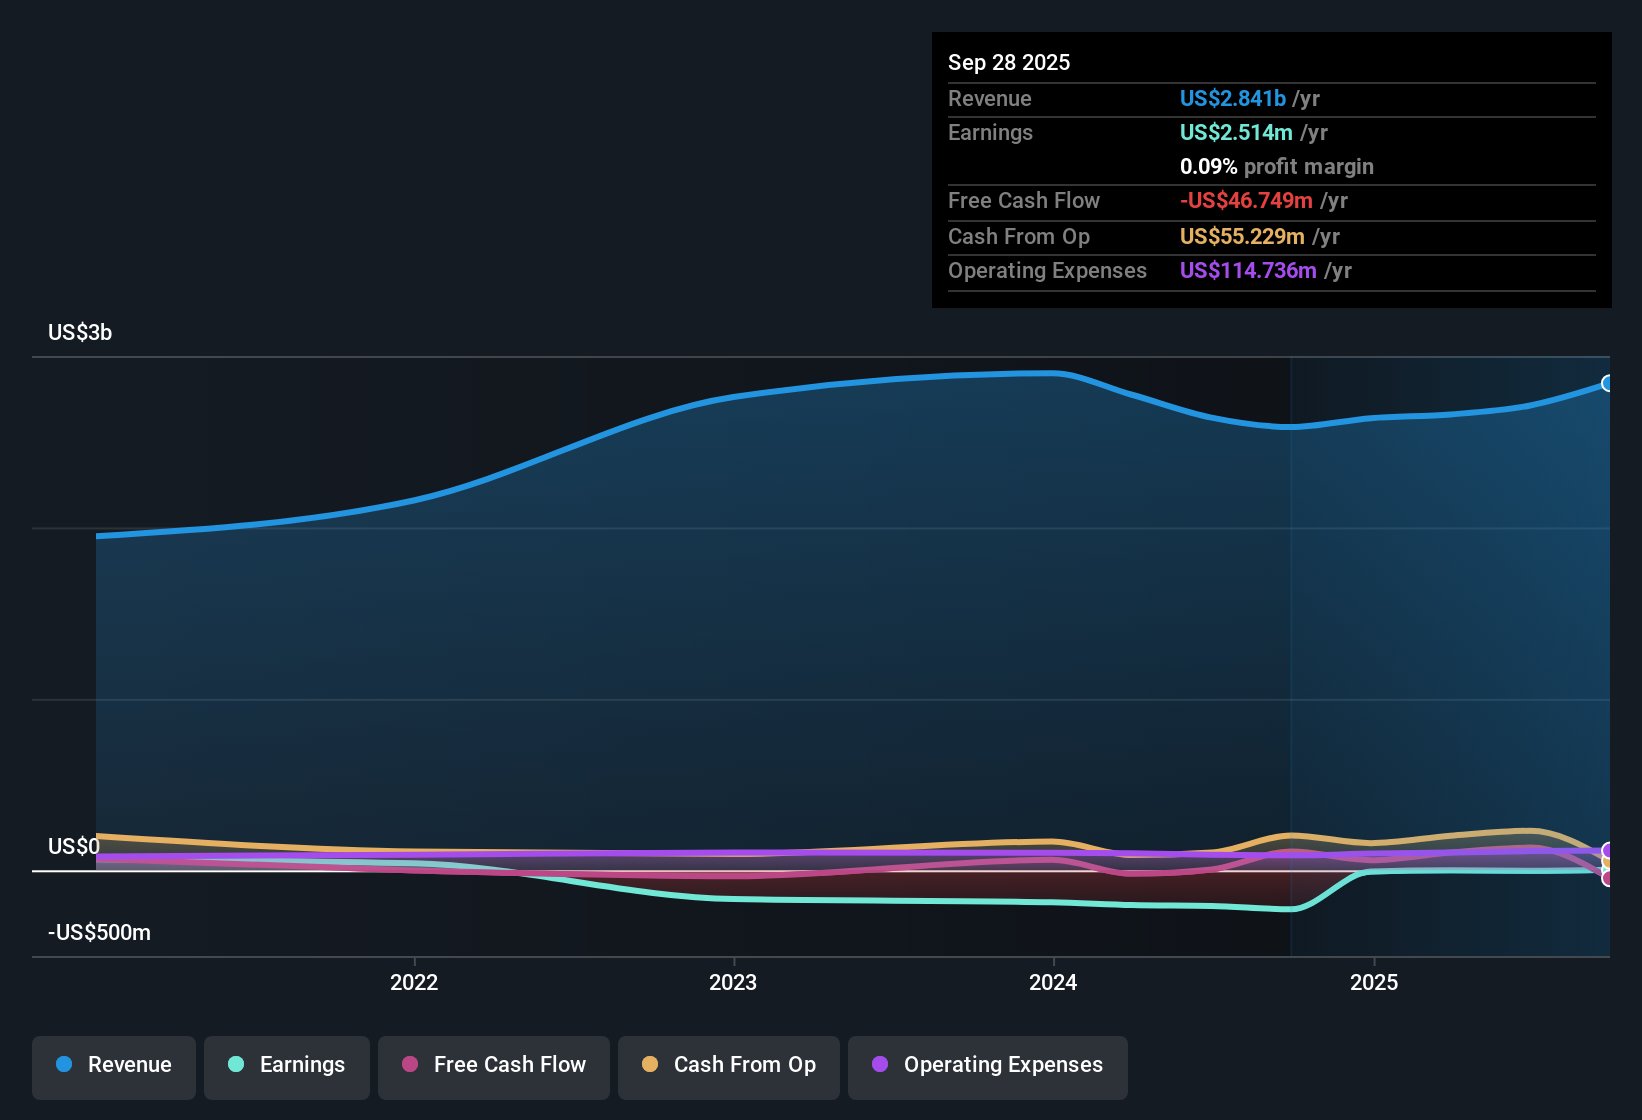Viewport: 1642px width, 1120px height.
Task: Toggle the Cash From Op legend button
Action: point(729,1066)
